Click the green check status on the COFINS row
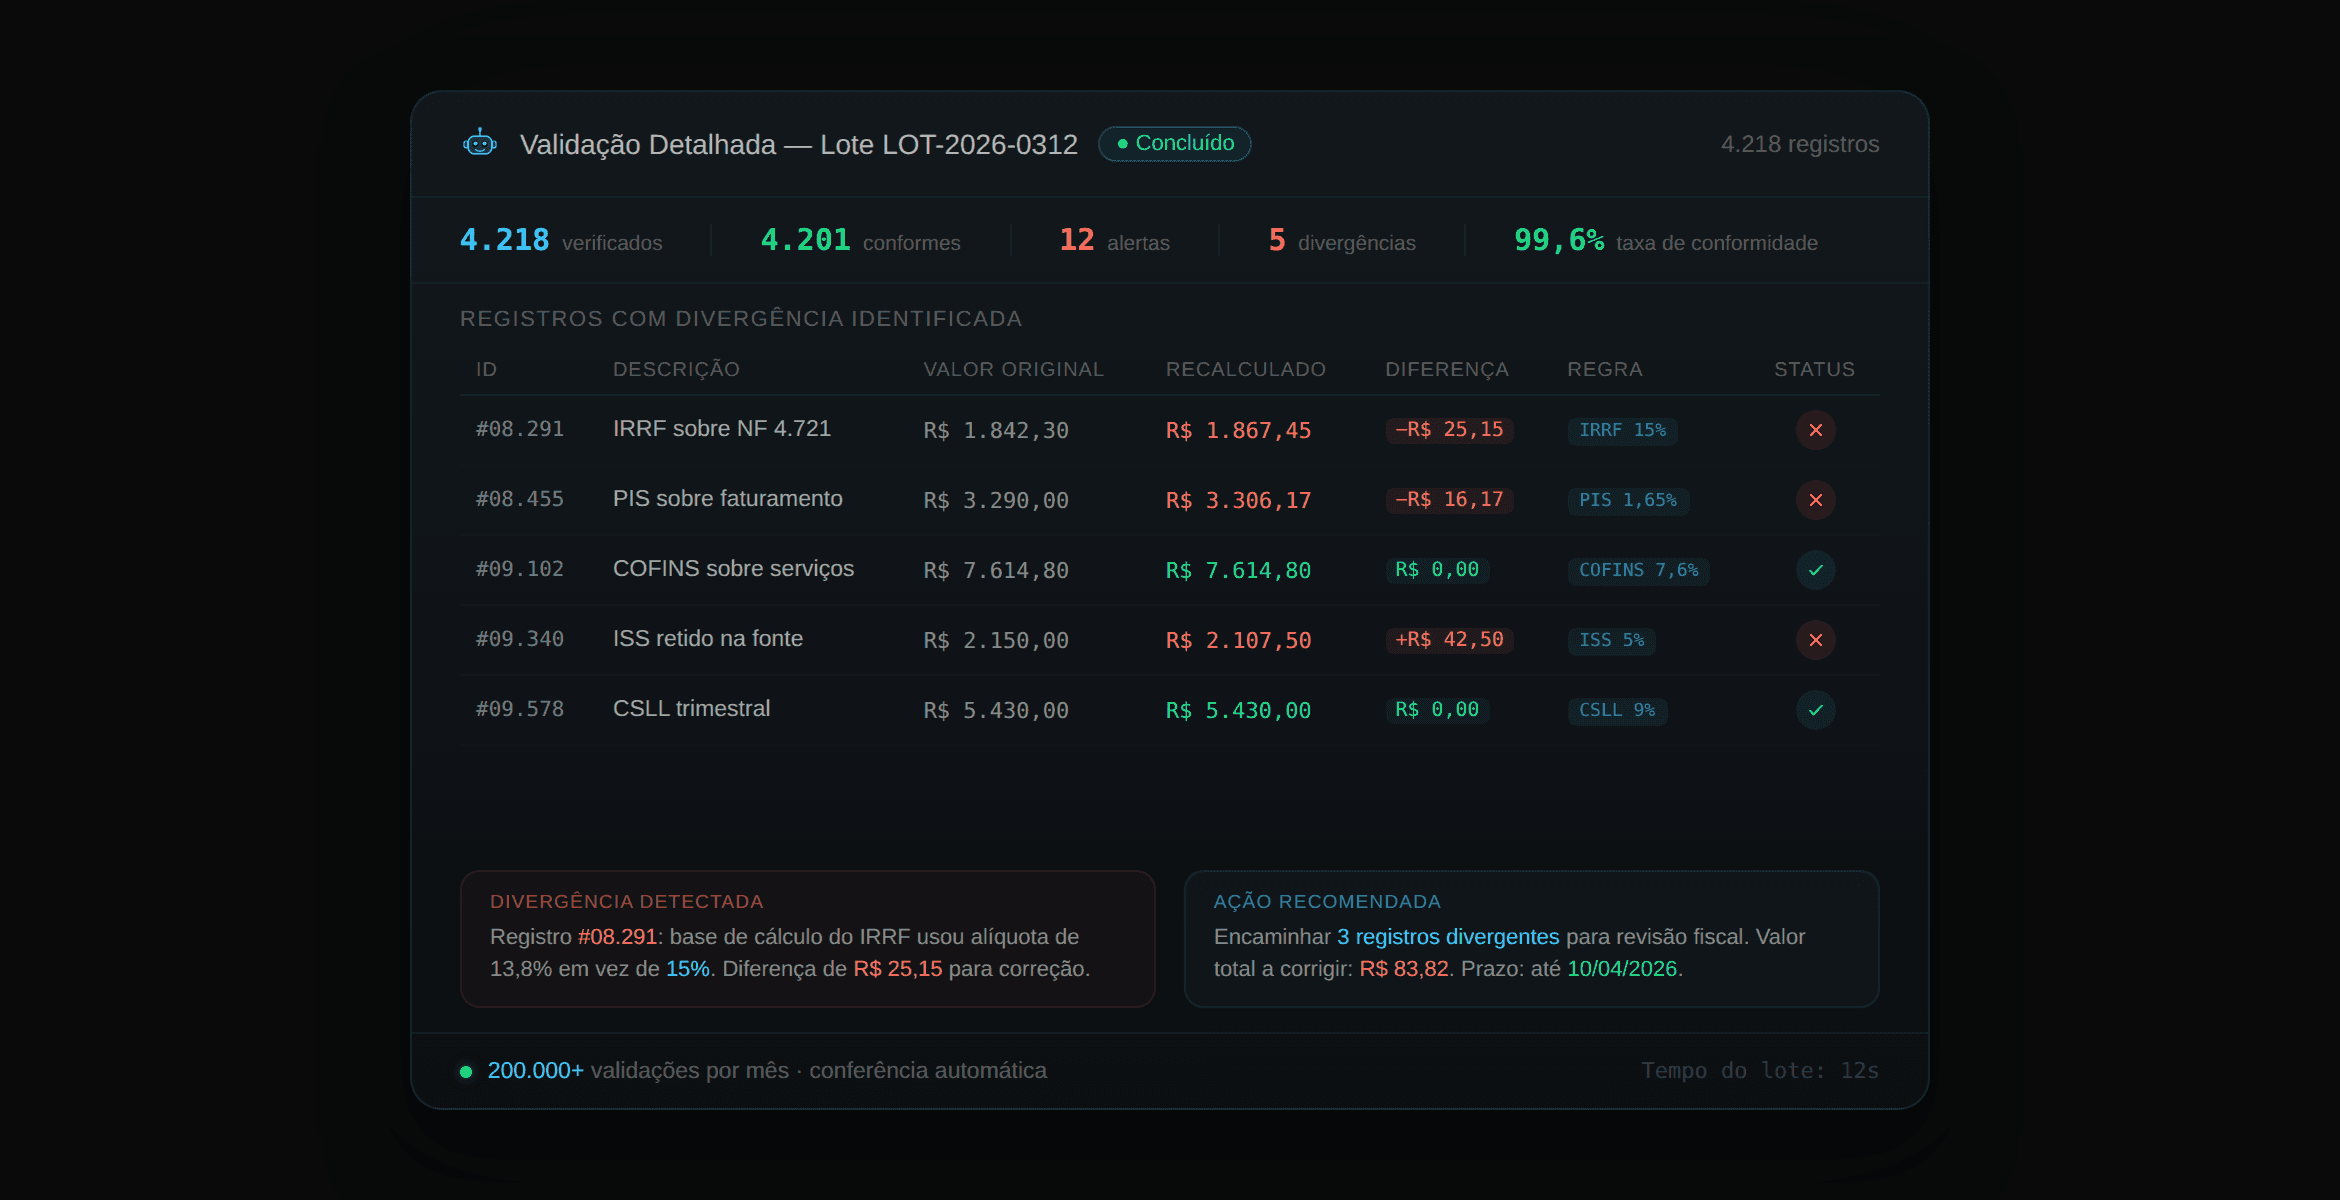 click(x=1815, y=570)
